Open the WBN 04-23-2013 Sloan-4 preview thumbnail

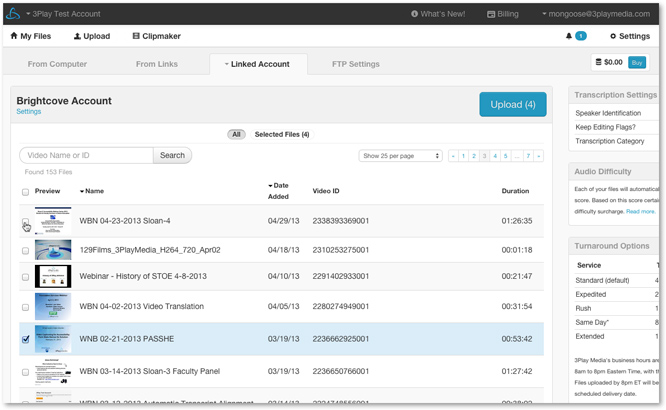(53, 221)
